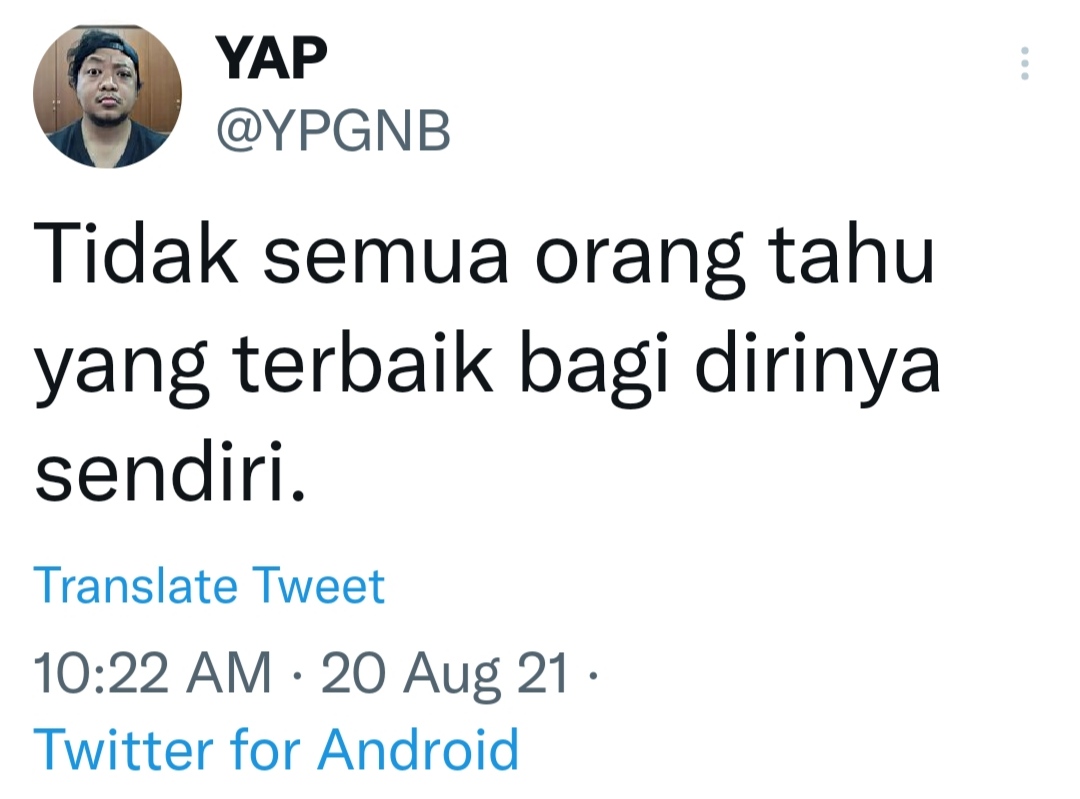
Task: Click the 10:22 AM timestamp
Action: (152, 672)
